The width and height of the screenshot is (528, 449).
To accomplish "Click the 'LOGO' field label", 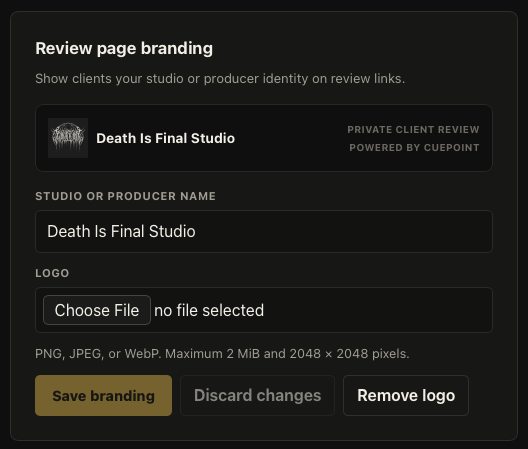I will 52,273.
